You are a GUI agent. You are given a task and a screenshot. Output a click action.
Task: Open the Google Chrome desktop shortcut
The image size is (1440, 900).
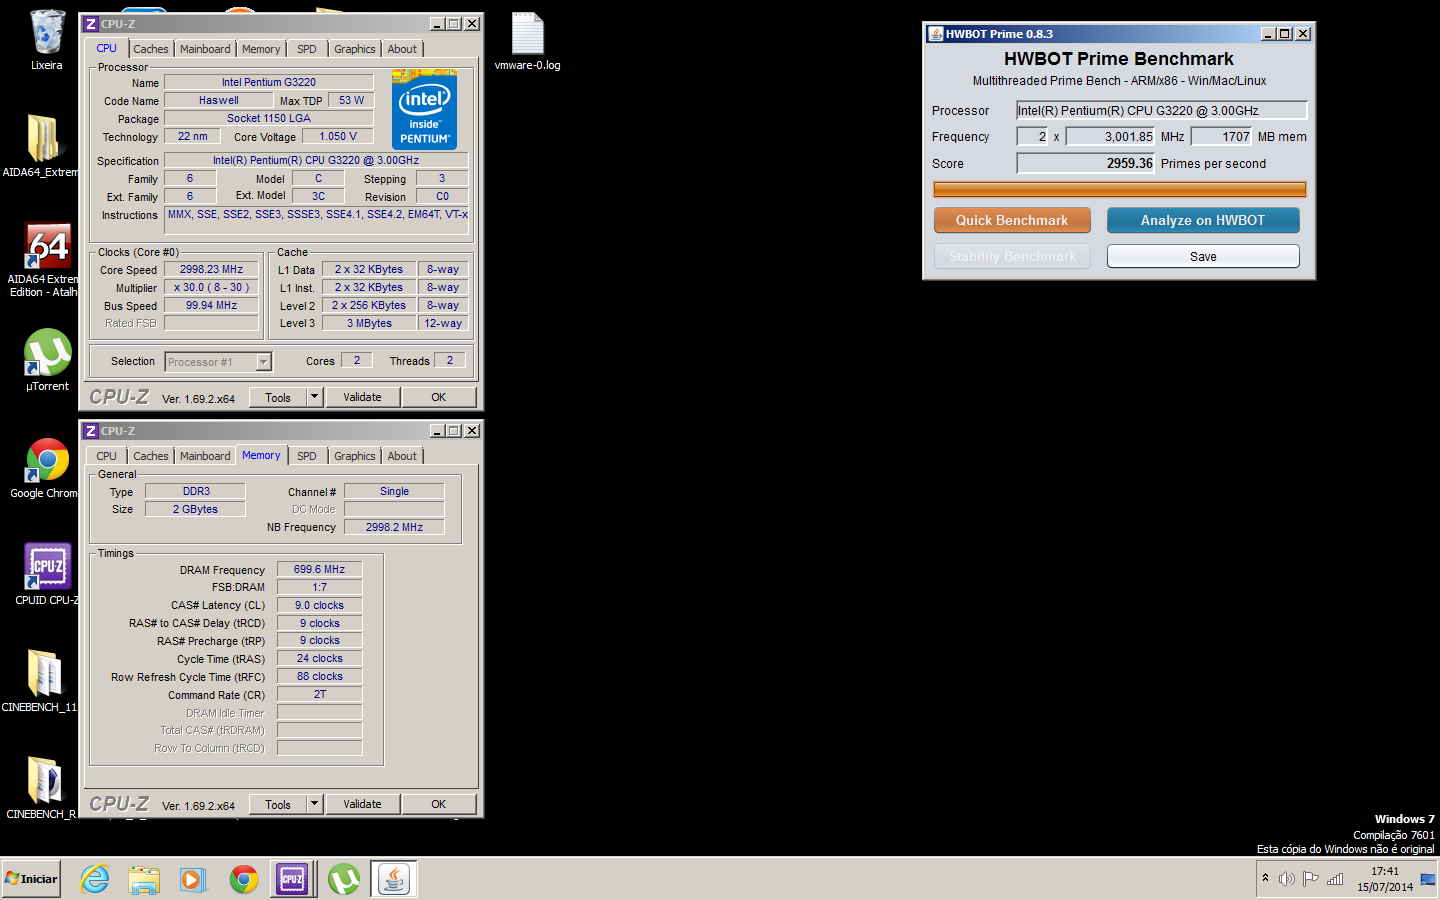coord(47,460)
